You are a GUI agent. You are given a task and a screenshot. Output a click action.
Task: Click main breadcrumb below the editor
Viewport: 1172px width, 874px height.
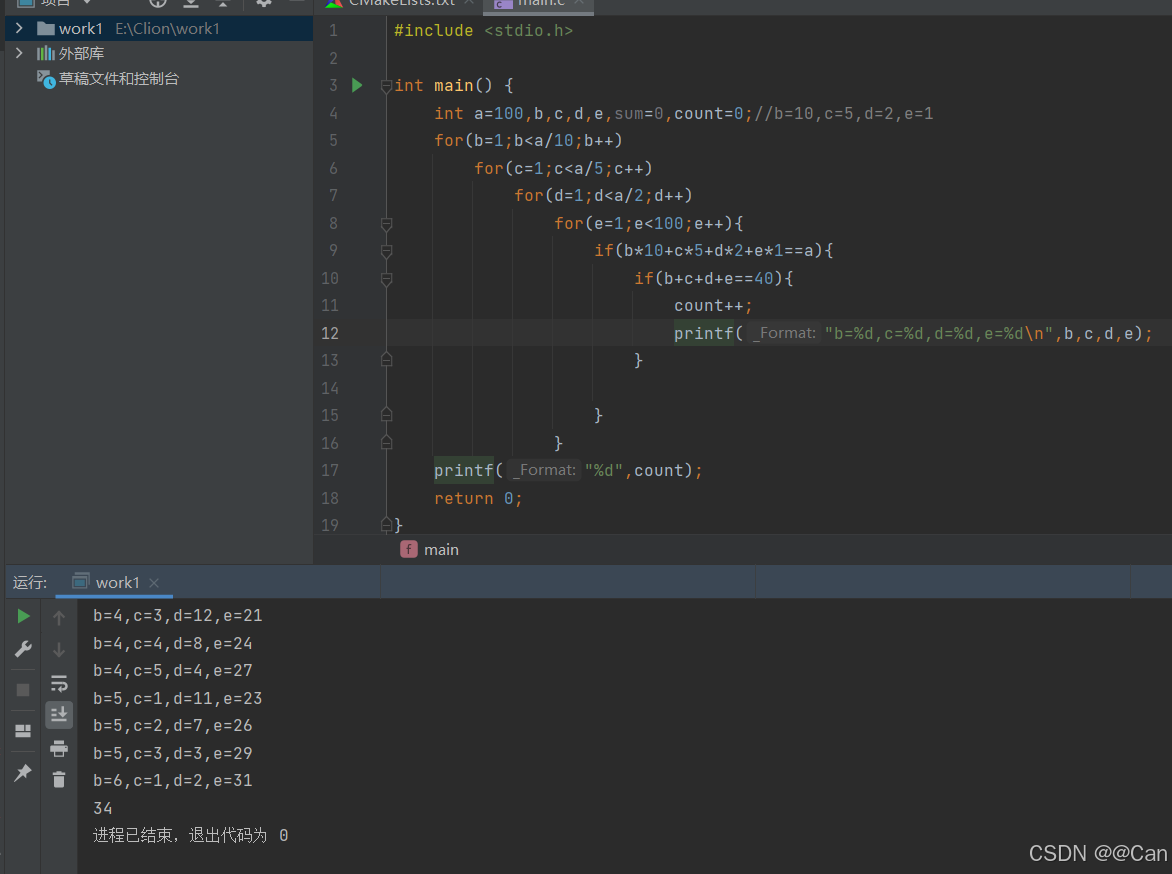coord(441,550)
